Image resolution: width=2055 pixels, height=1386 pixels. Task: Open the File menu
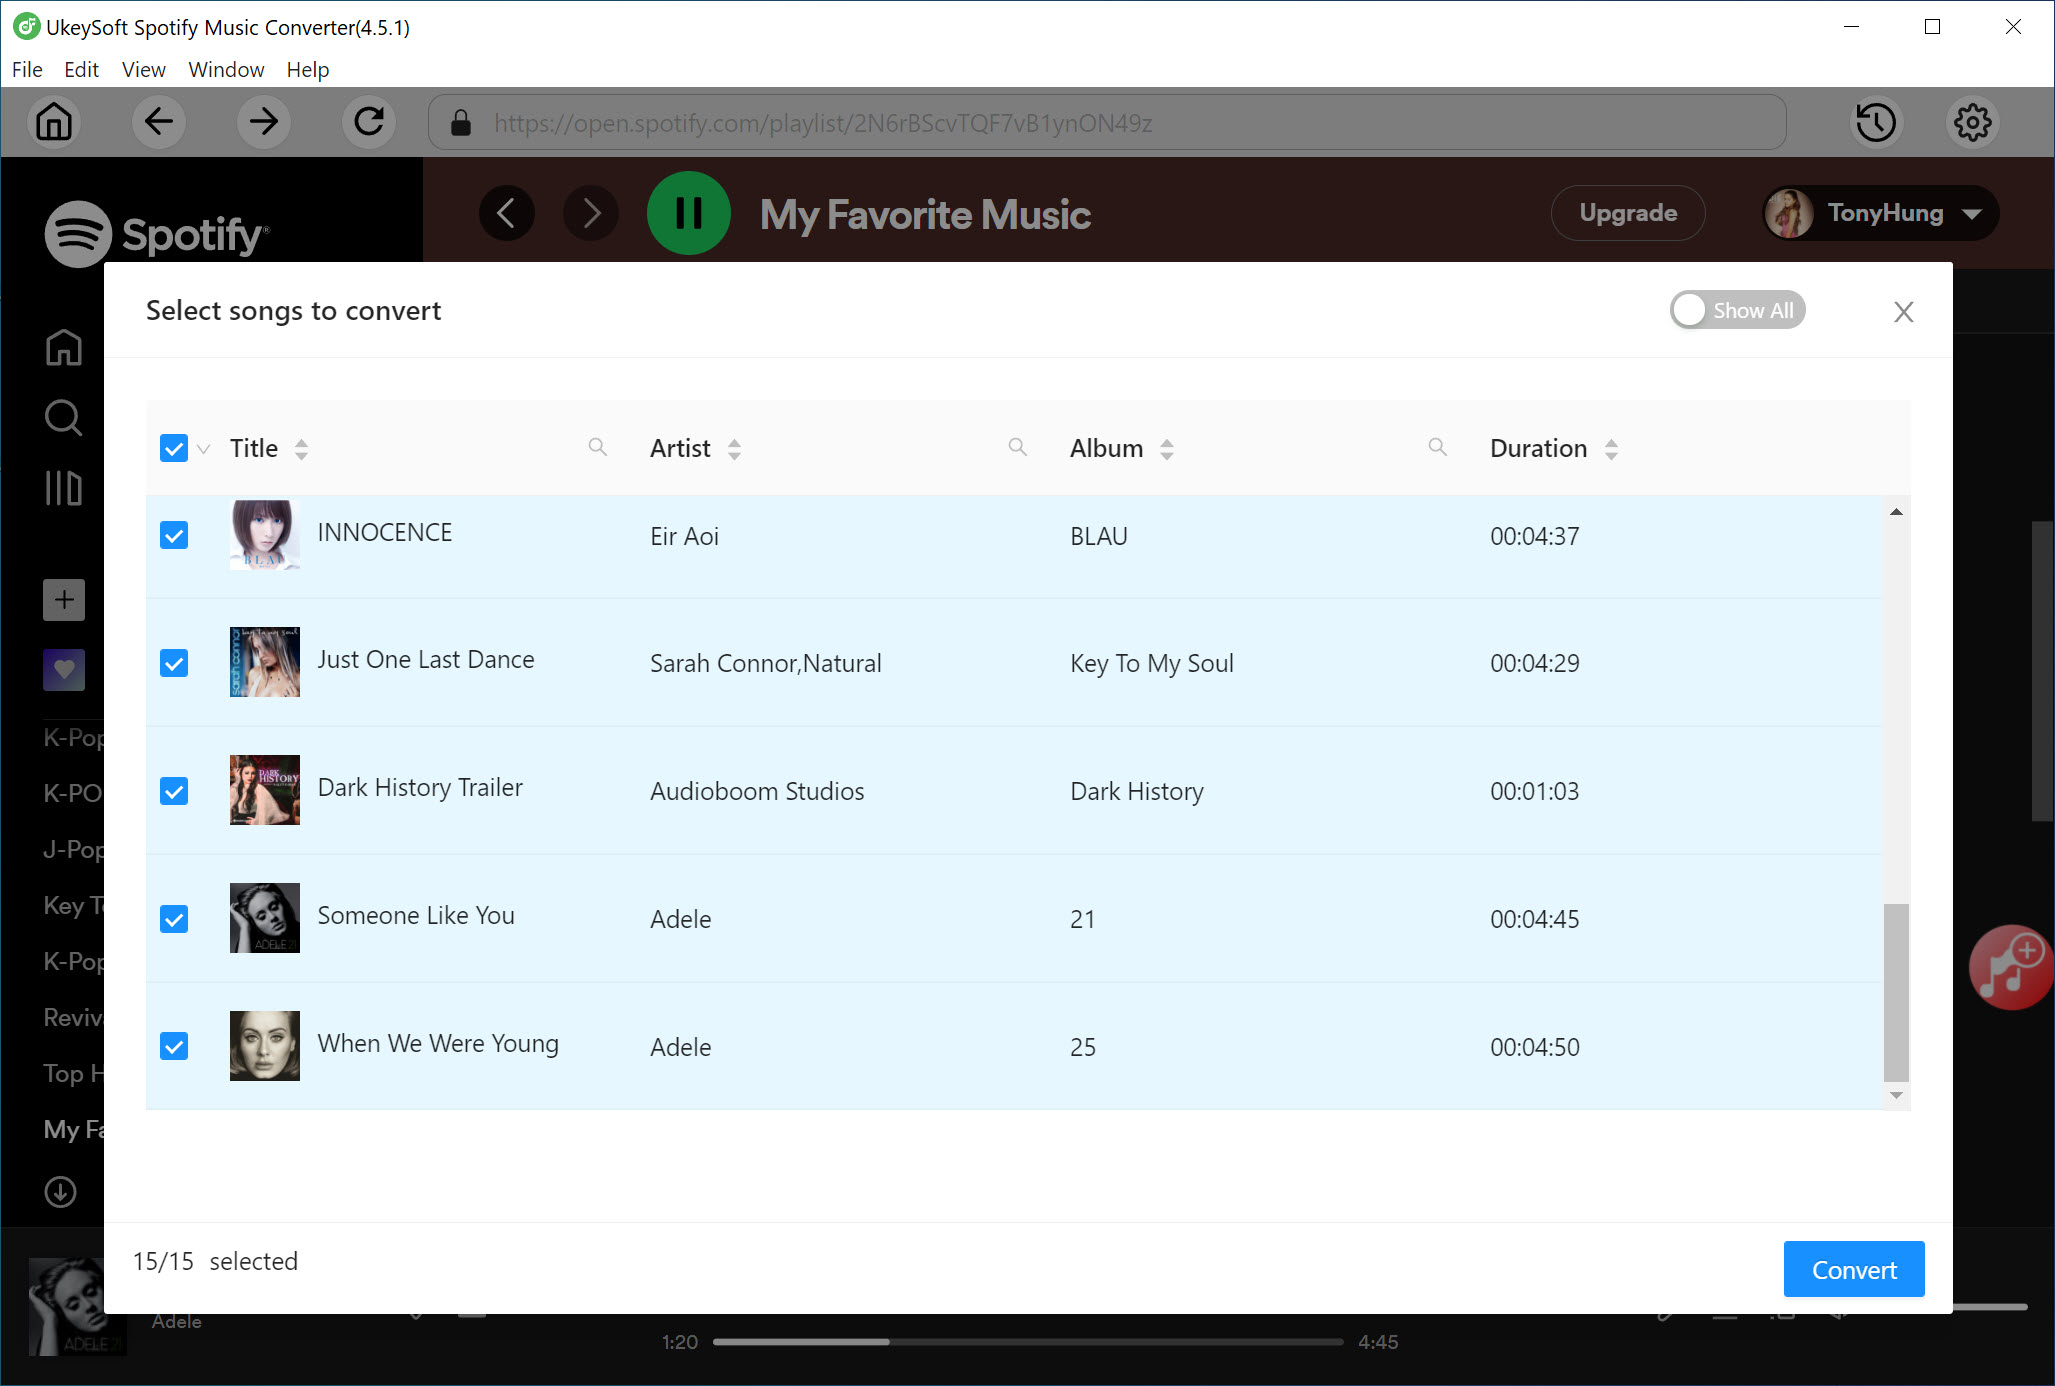pos(26,68)
